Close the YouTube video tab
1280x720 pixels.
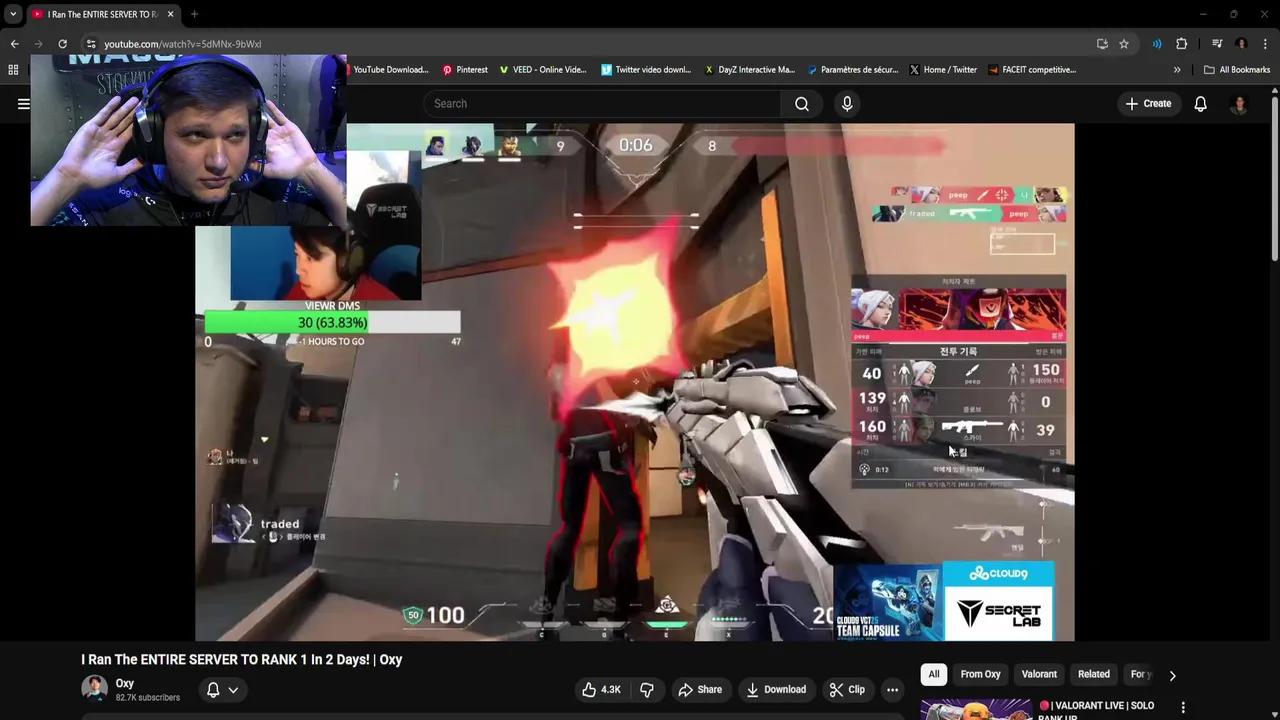tap(170, 14)
